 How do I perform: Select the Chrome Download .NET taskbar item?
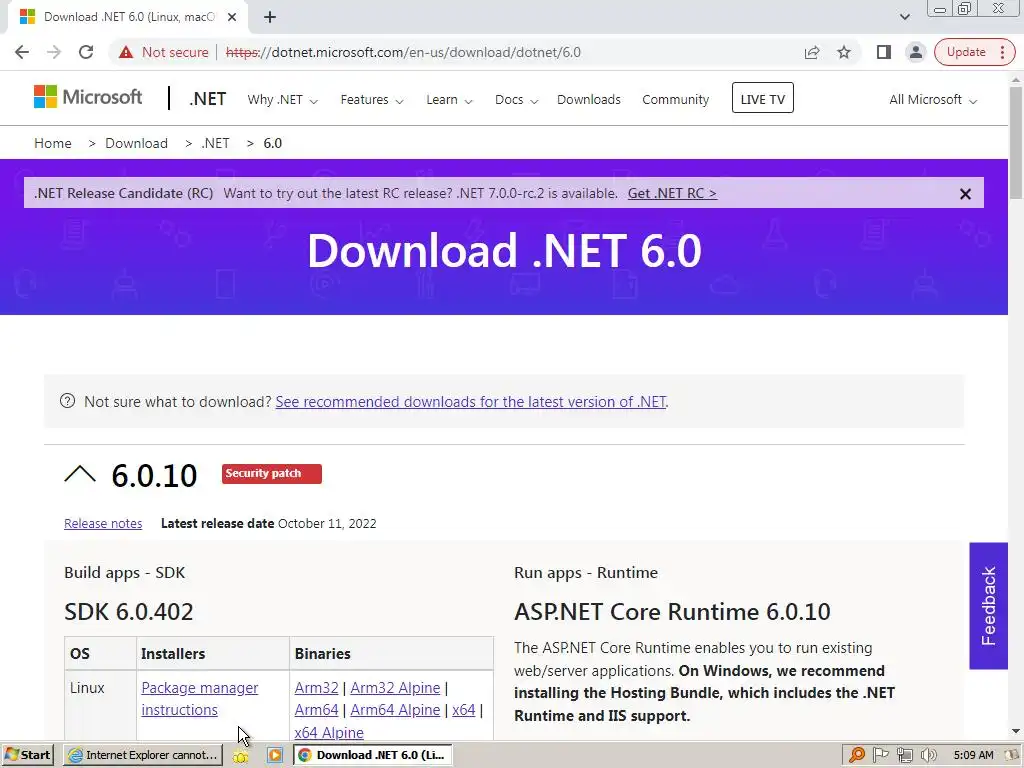(372, 755)
